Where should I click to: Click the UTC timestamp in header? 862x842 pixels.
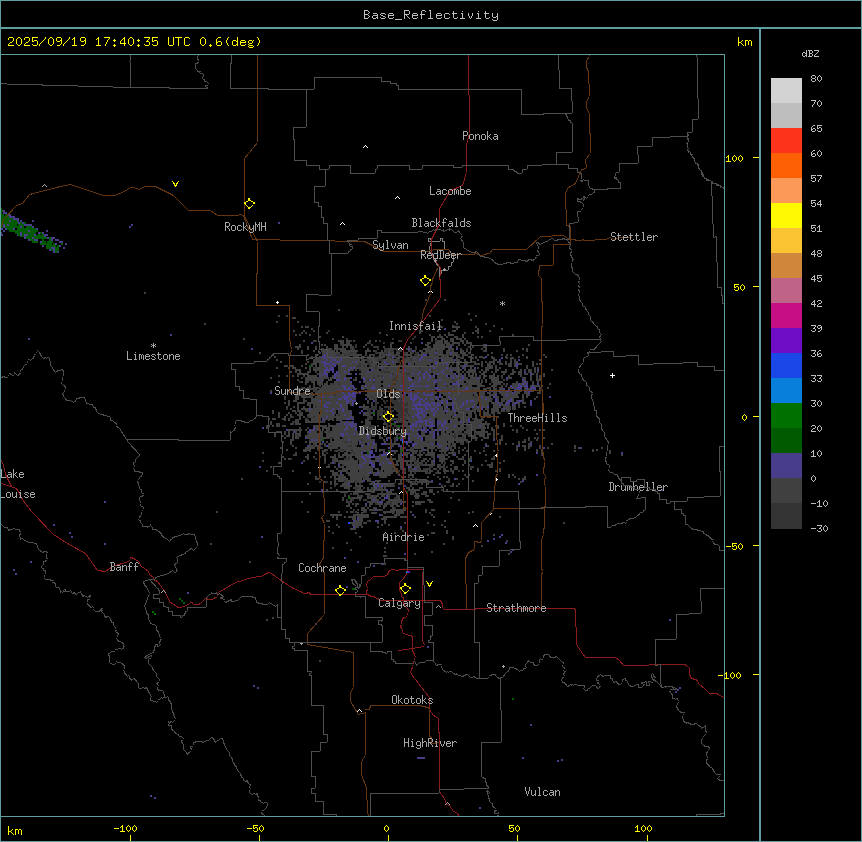pyautogui.click(x=134, y=42)
